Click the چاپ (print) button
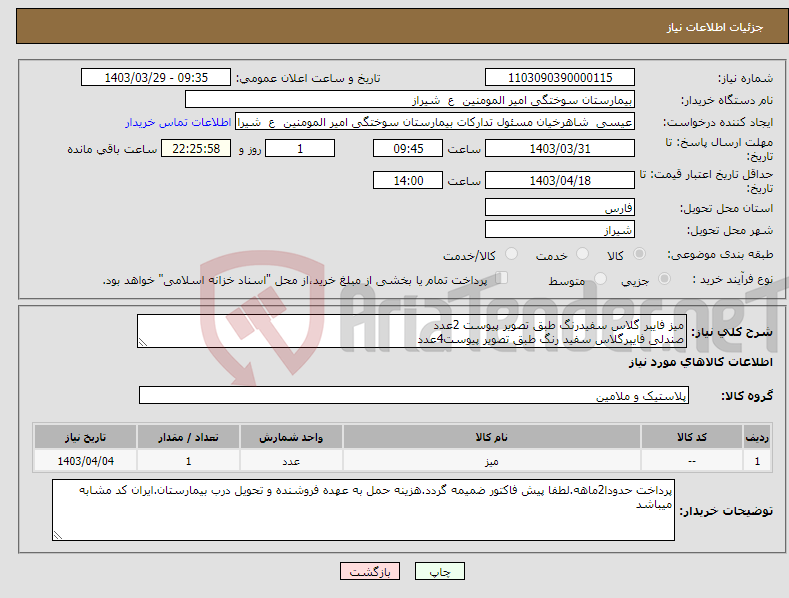Image resolution: width=789 pixels, height=598 pixels. (439, 571)
